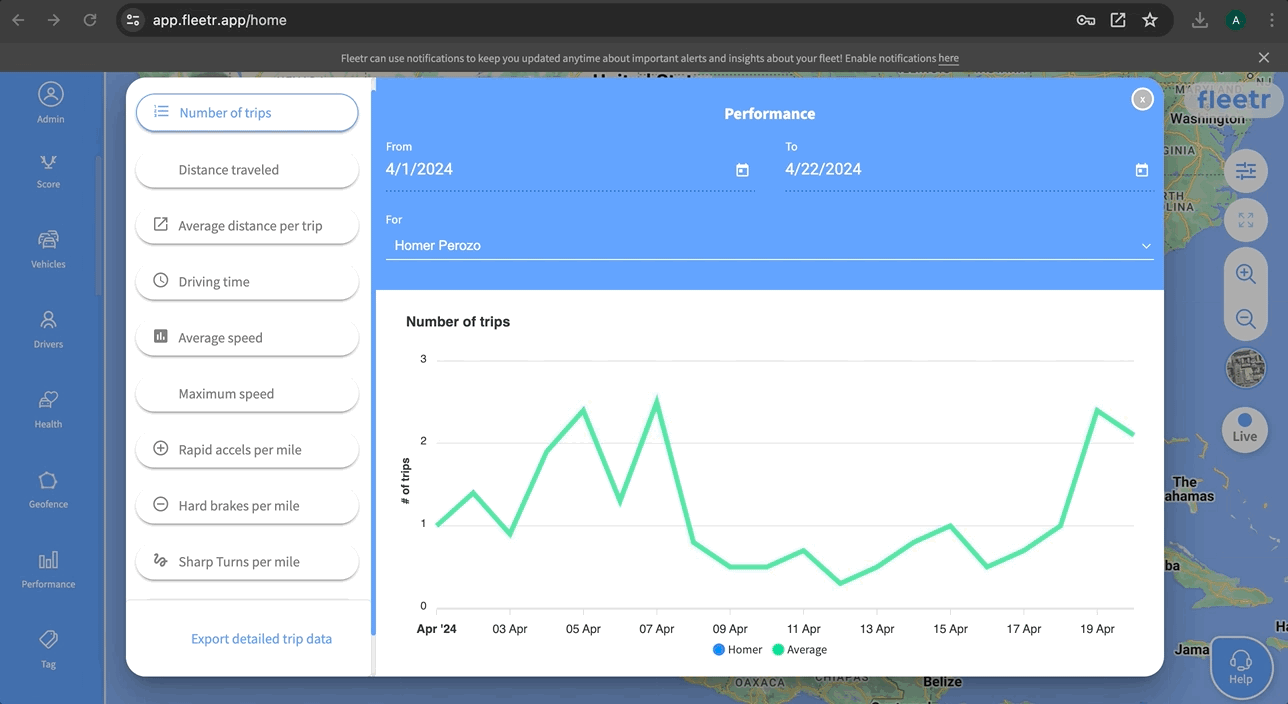Screen dimensions: 1288x704
Task: Dismiss the notifications banner
Action: [x=1264, y=58]
